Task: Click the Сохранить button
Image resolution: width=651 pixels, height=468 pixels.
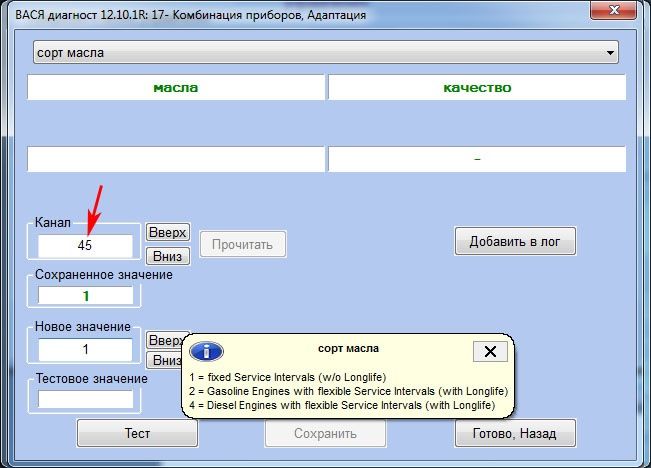Action: [325, 434]
